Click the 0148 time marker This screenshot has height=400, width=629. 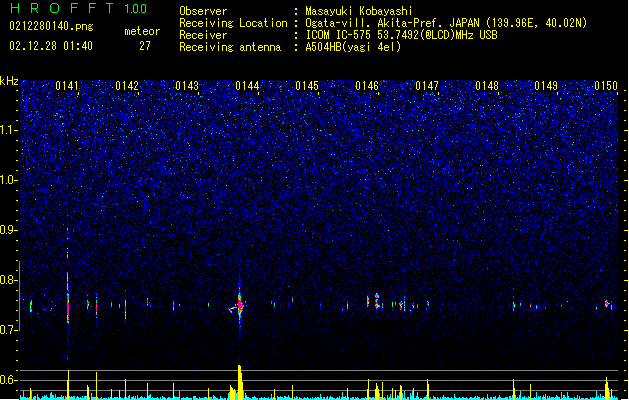487,86
